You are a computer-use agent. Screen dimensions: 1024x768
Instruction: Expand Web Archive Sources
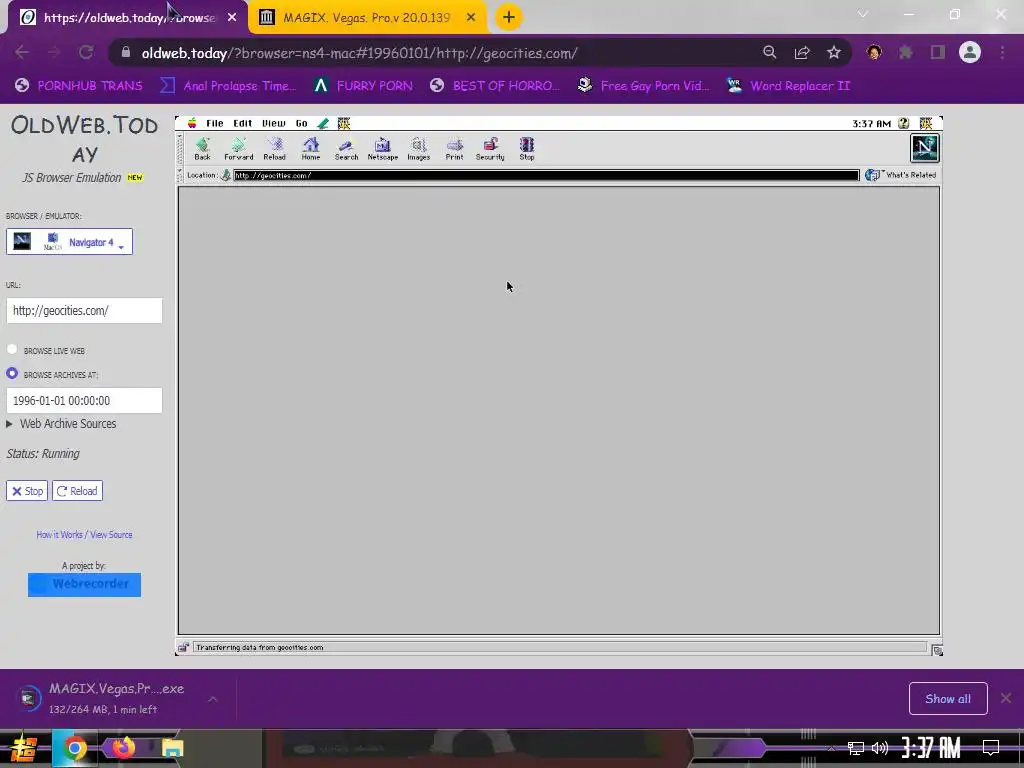point(61,424)
